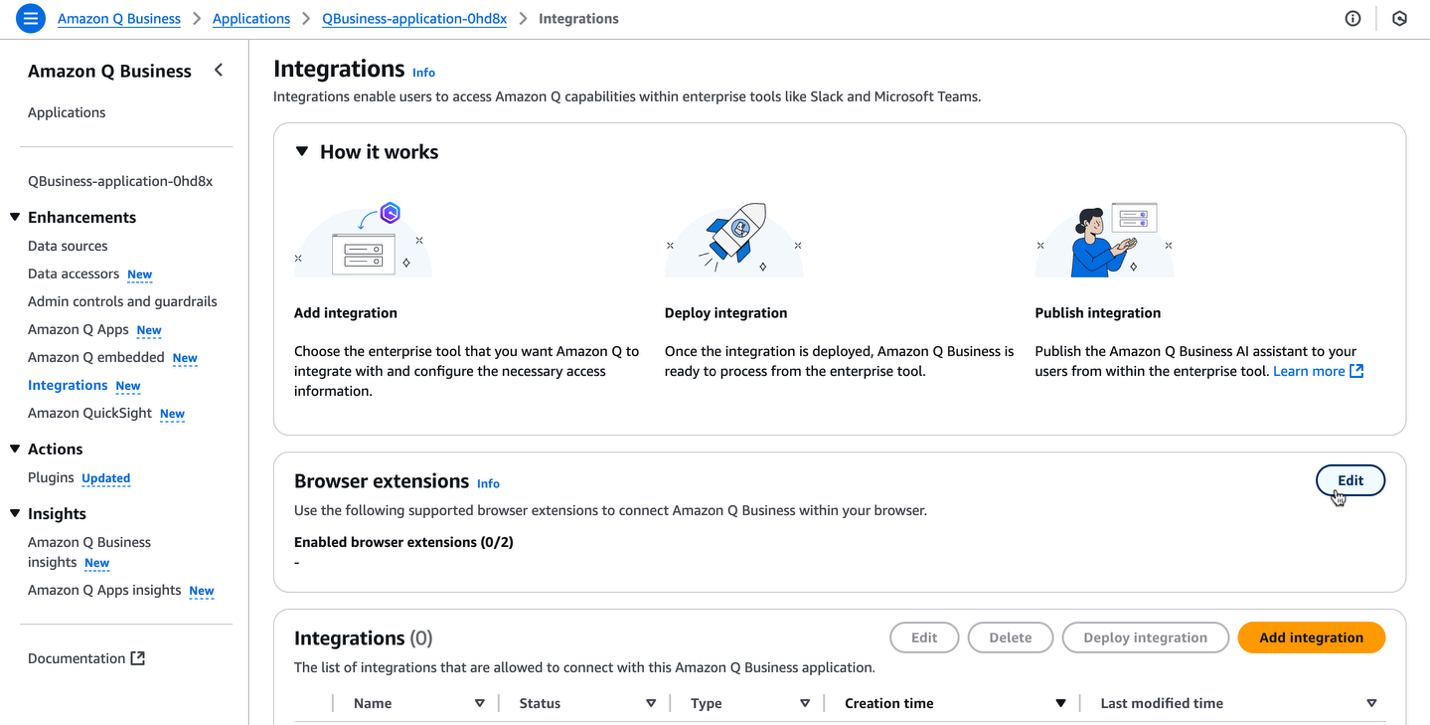The image size is (1430, 725).
Task: Sort by Name column arrow
Action: pos(479,703)
